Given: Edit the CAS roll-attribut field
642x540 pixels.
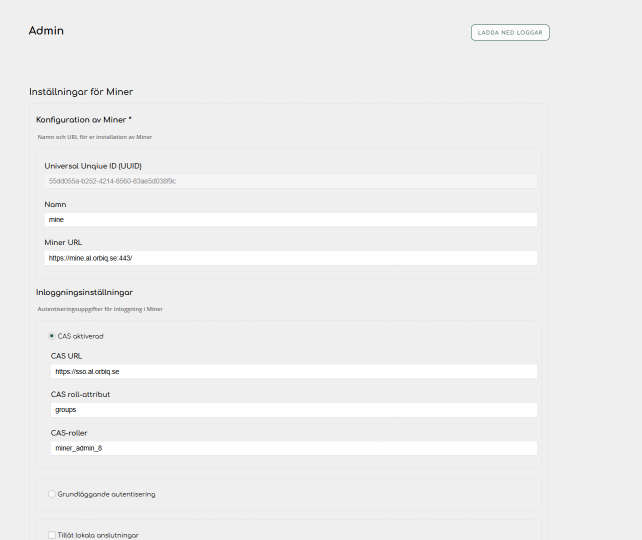Looking at the screenshot, I should (x=293, y=409).
